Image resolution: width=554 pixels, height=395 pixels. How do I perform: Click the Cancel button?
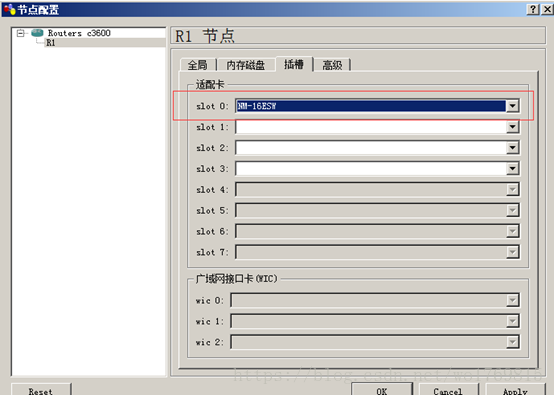coord(448,389)
